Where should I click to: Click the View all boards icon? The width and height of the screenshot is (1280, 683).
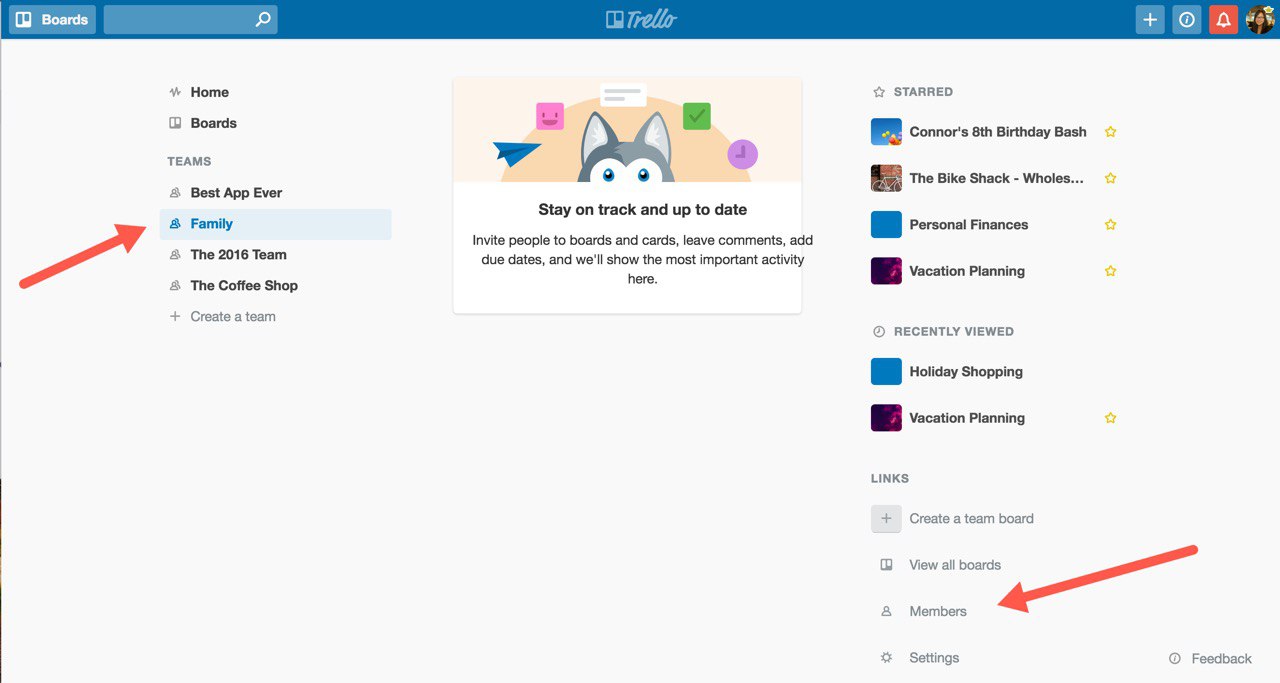coord(886,565)
